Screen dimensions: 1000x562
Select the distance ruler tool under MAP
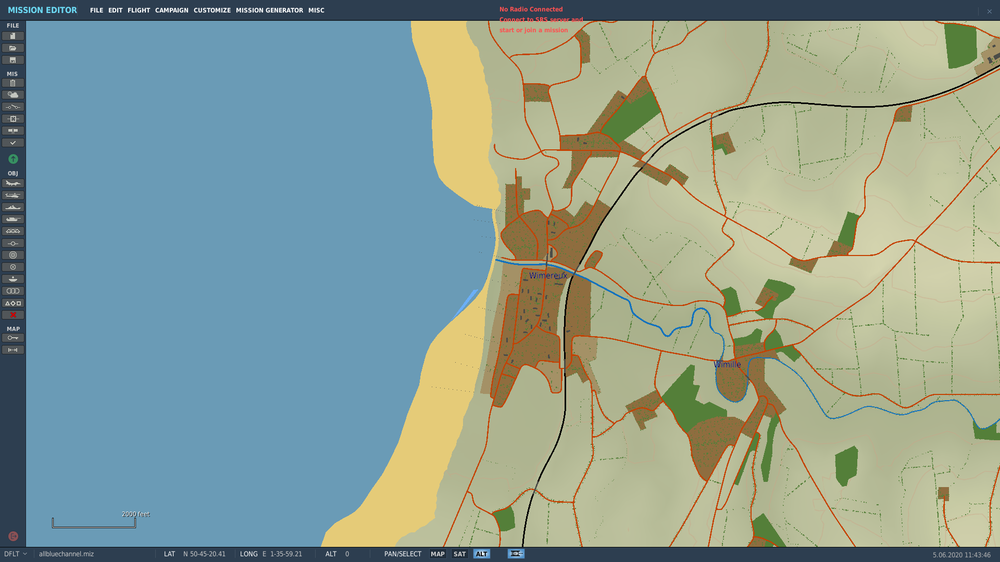pyautogui.click(x=13, y=350)
